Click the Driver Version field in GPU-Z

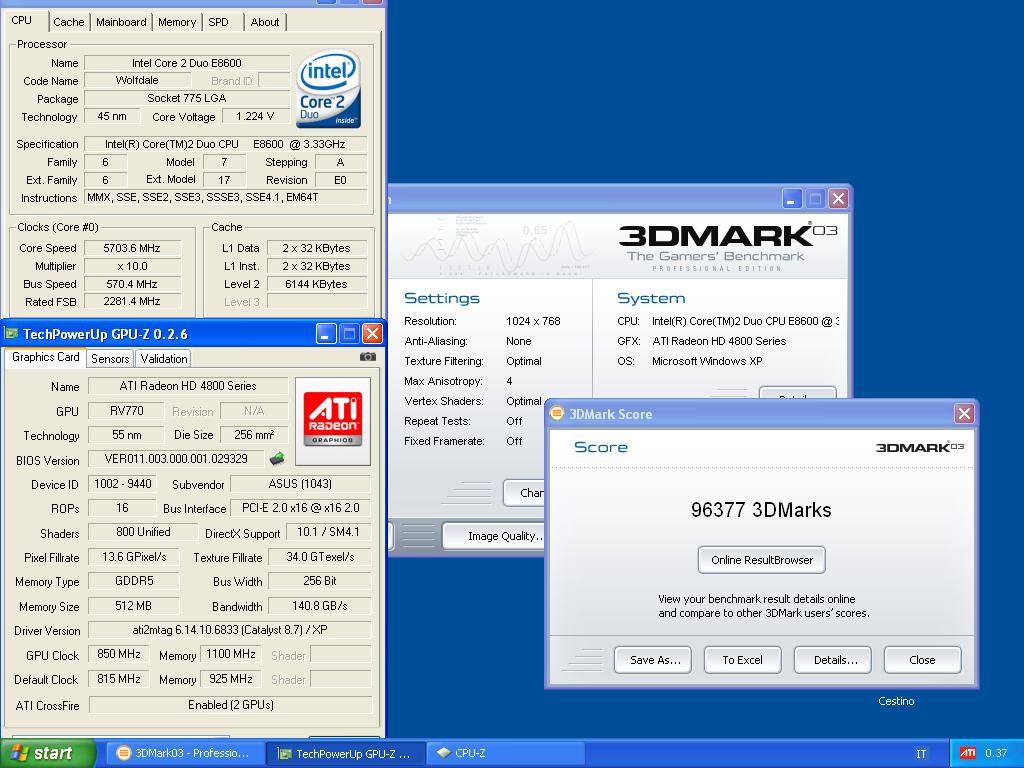[230, 630]
